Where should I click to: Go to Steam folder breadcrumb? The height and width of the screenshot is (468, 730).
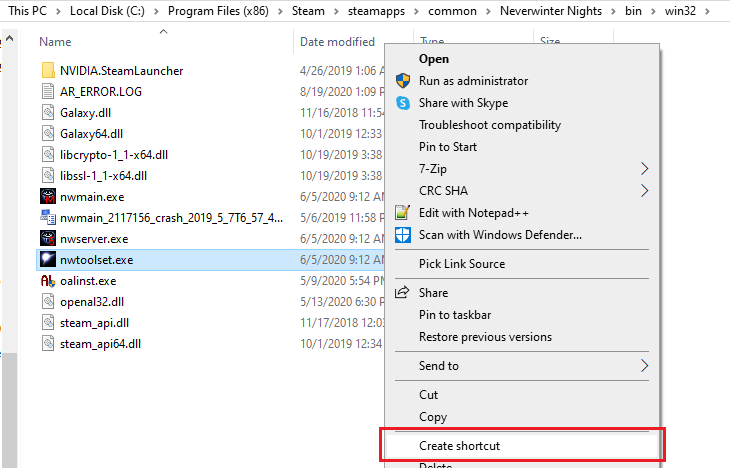click(x=308, y=11)
